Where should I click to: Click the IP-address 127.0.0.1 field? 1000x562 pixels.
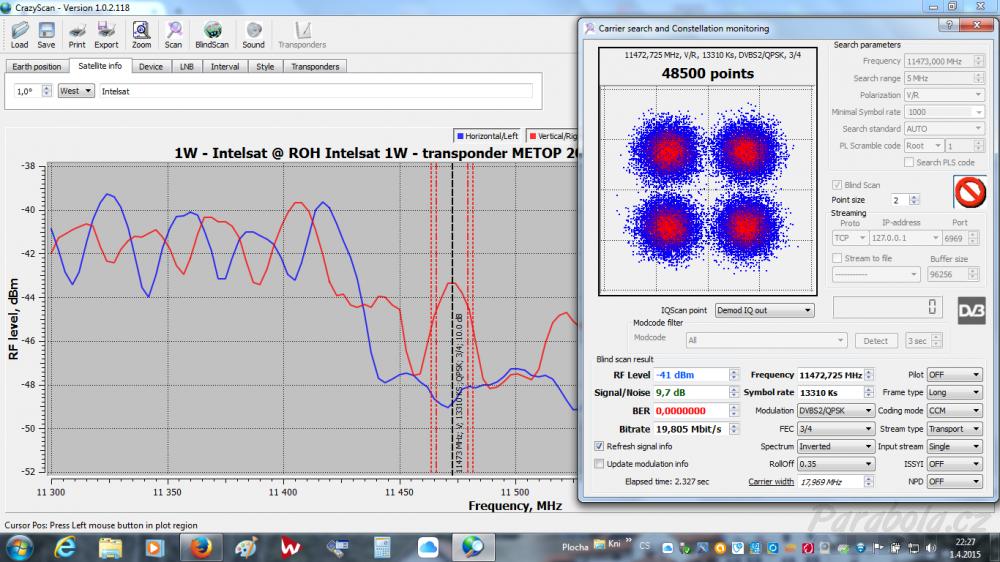tap(905, 238)
